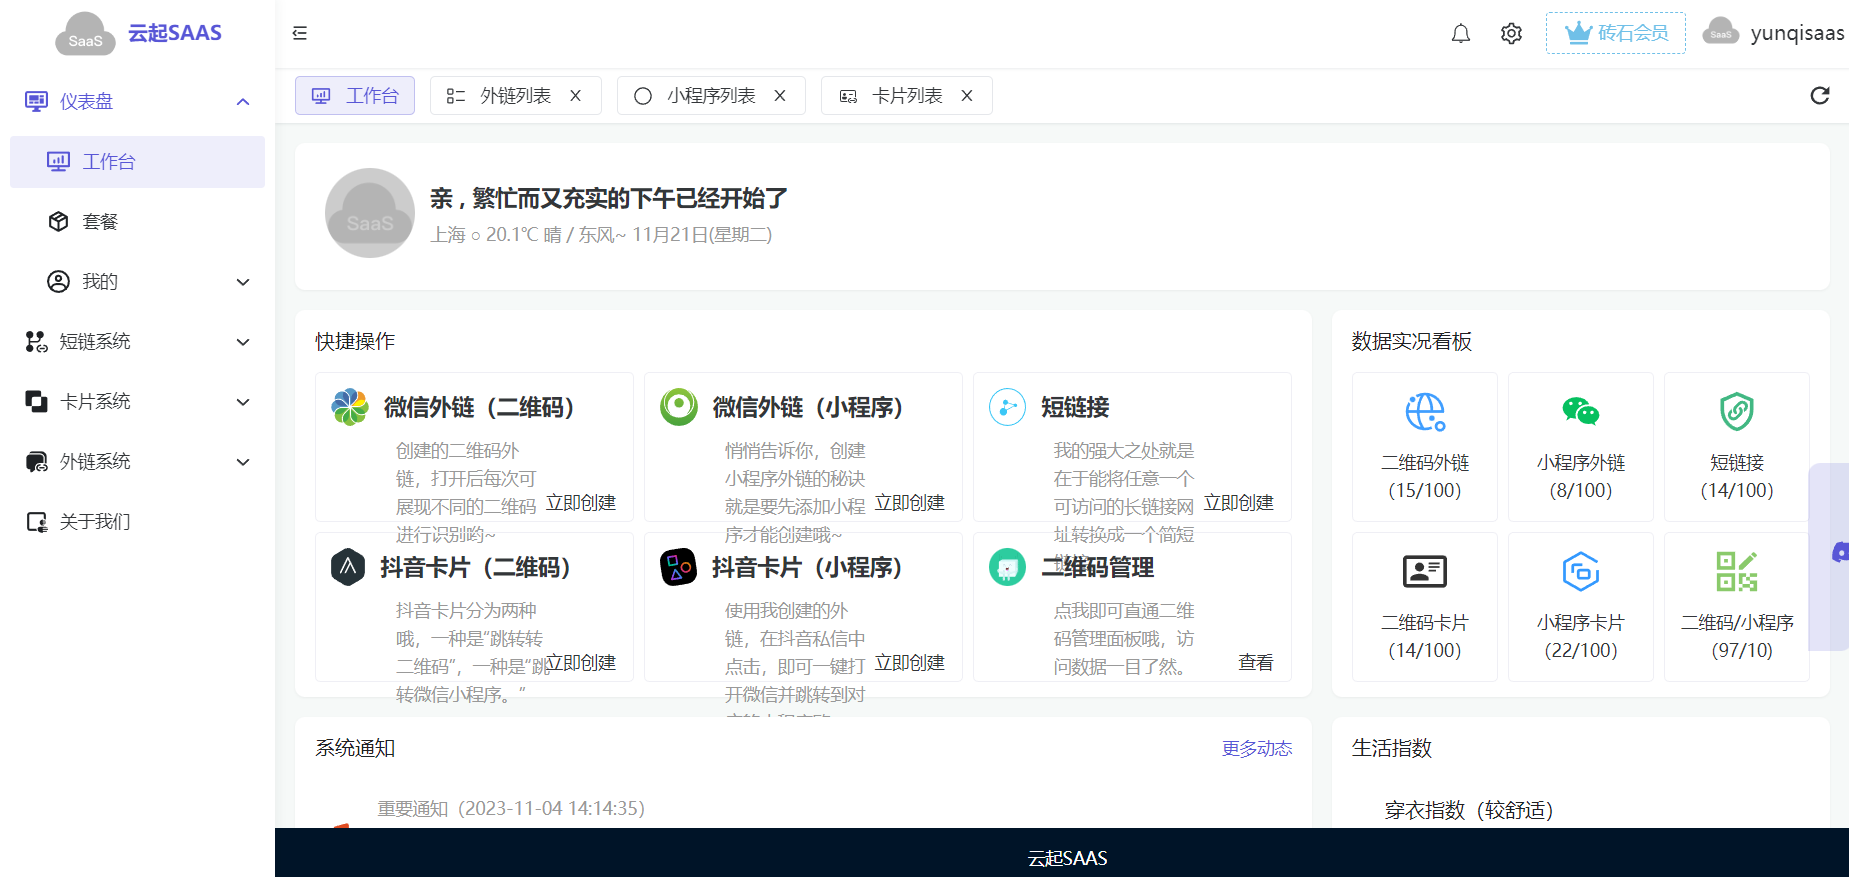The height and width of the screenshot is (877, 1849).
Task: Collapse the sidebar menu toggle icon
Action: coord(300,33)
